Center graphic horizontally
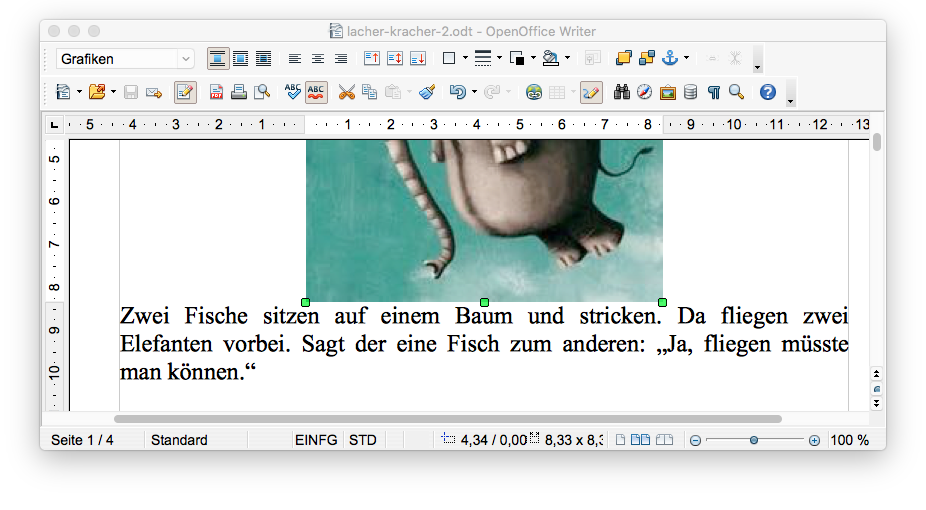The image size is (926, 510). coord(318,58)
